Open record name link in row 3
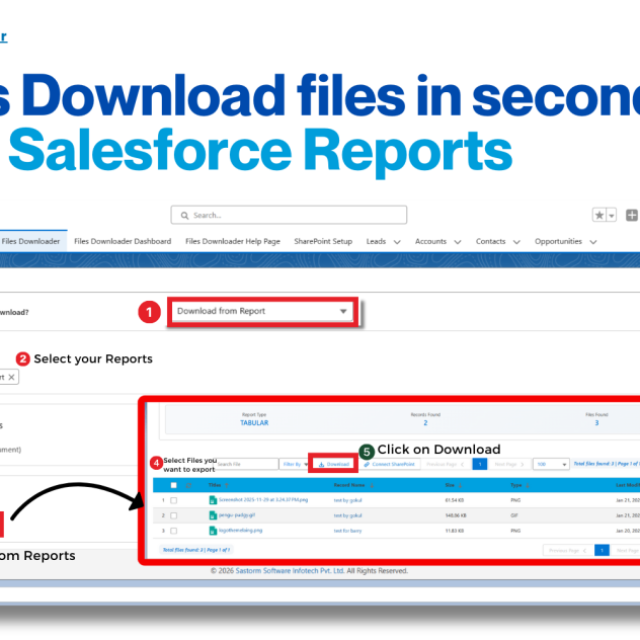 [348, 531]
